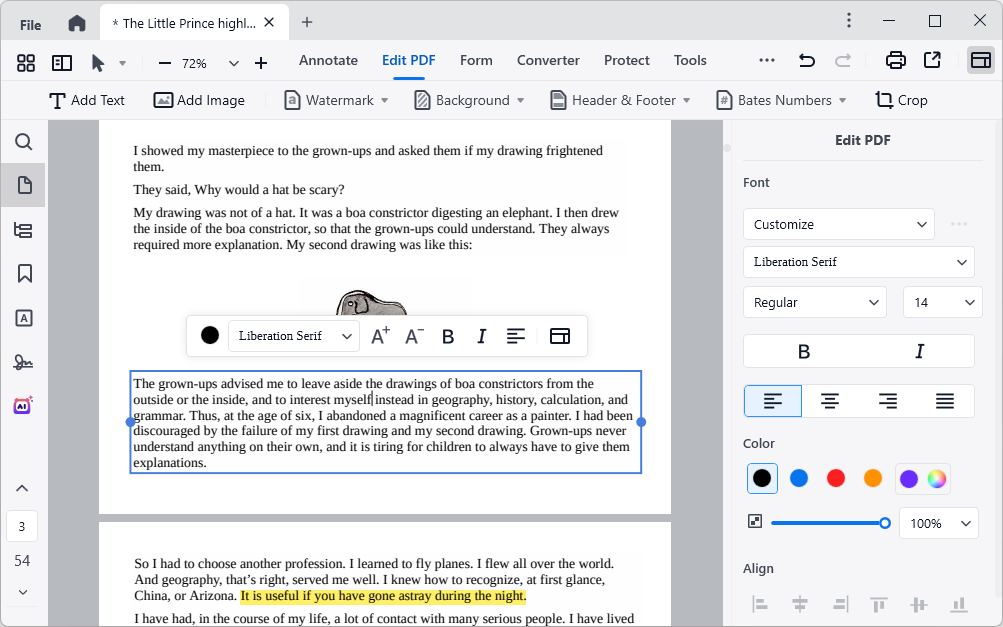1003x627 pixels.
Task: Open the Crop tool
Action: pyautogui.click(x=901, y=100)
